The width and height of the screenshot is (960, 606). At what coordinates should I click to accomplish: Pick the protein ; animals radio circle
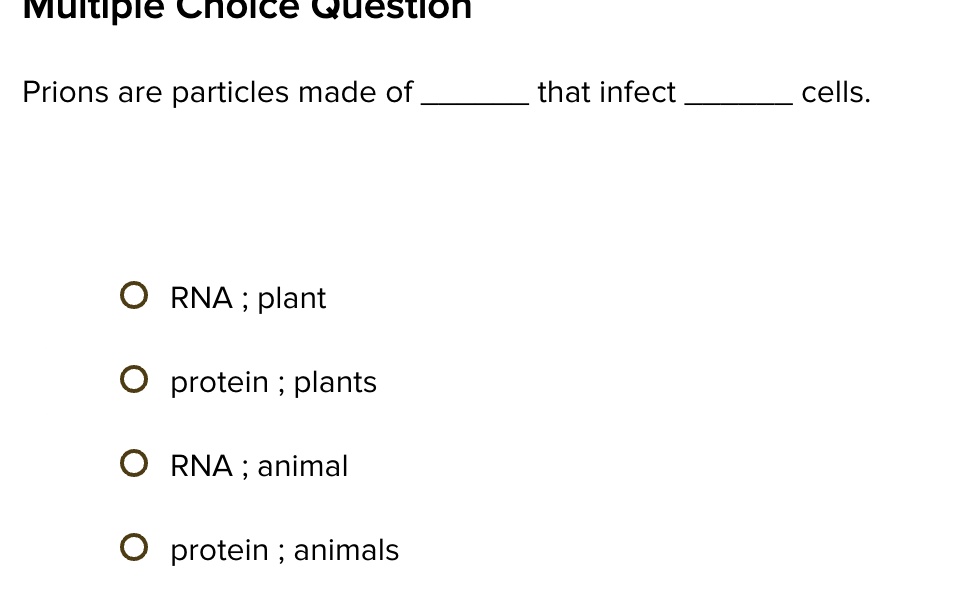click(133, 547)
